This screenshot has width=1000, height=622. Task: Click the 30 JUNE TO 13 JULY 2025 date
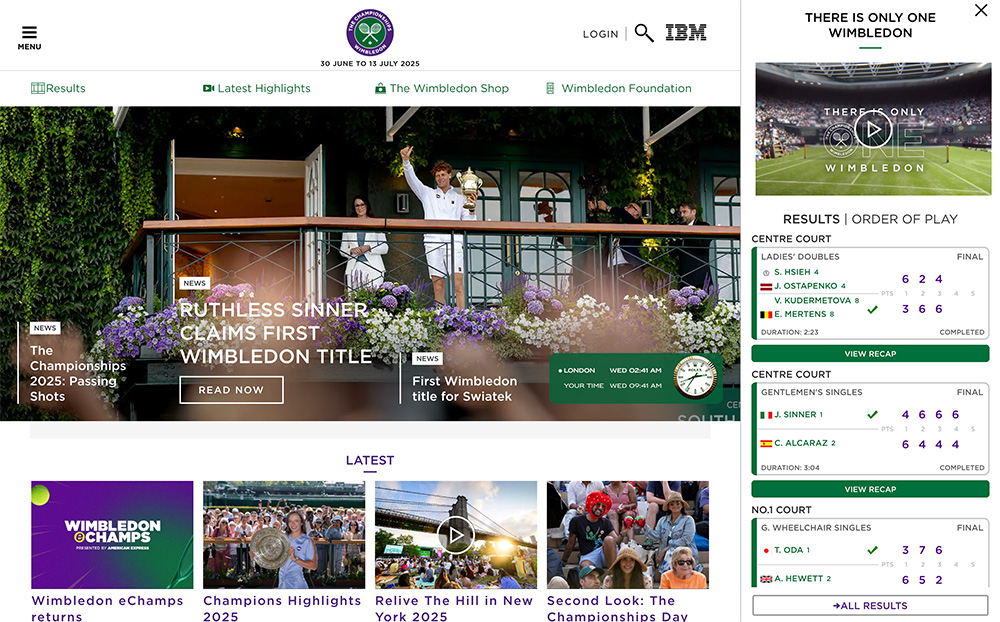tap(370, 64)
